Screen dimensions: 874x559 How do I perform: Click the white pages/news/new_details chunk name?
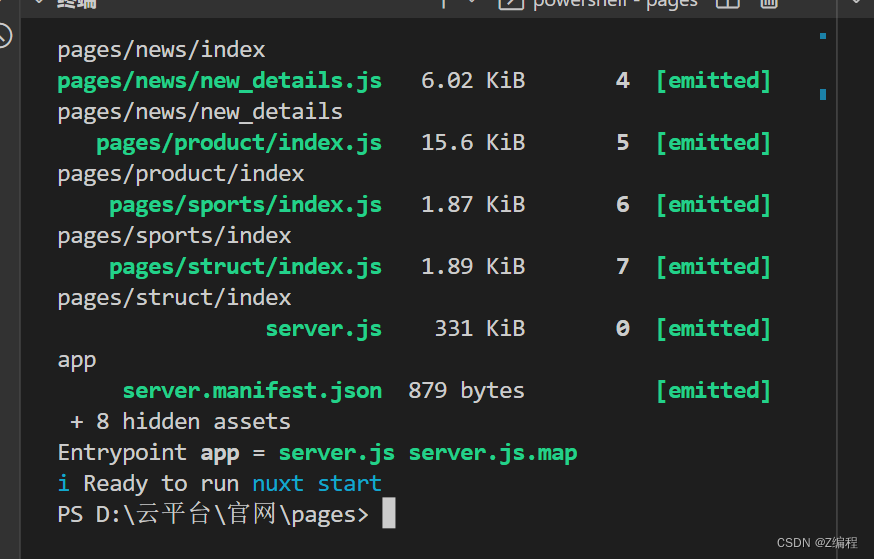tap(200, 112)
